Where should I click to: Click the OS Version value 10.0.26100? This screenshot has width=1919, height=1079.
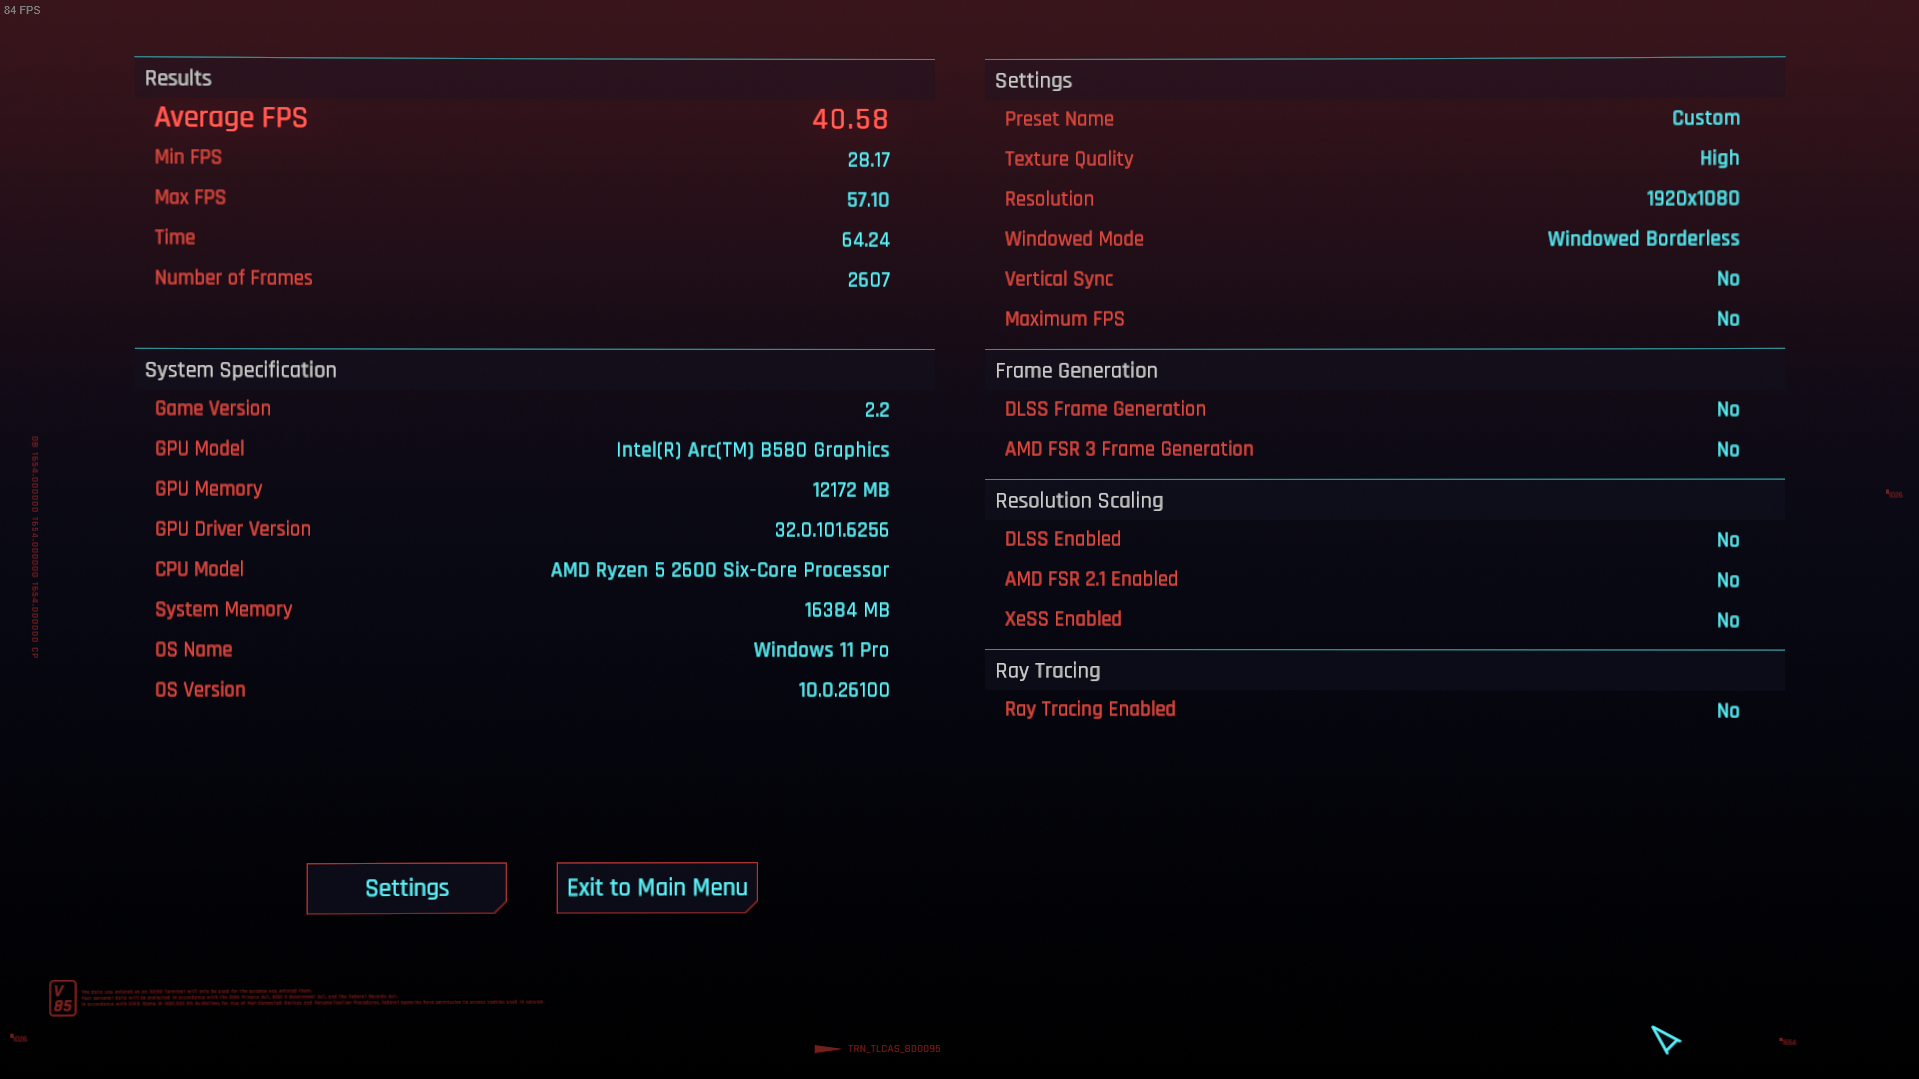(843, 690)
